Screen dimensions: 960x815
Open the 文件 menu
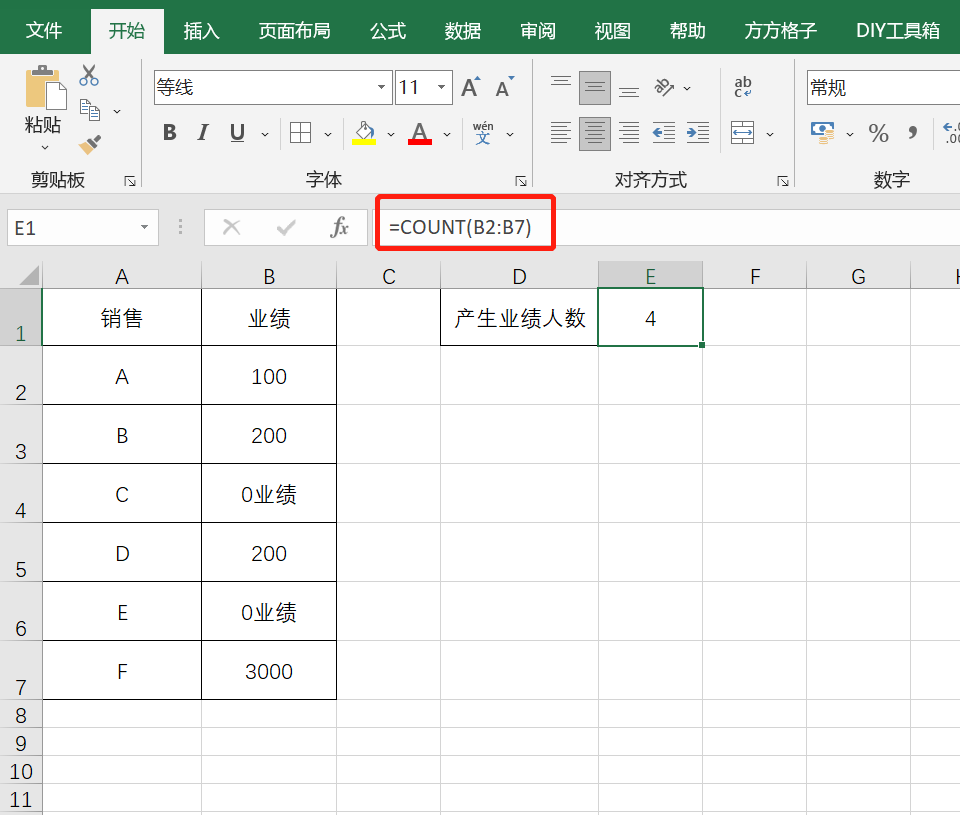pos(44,31)
